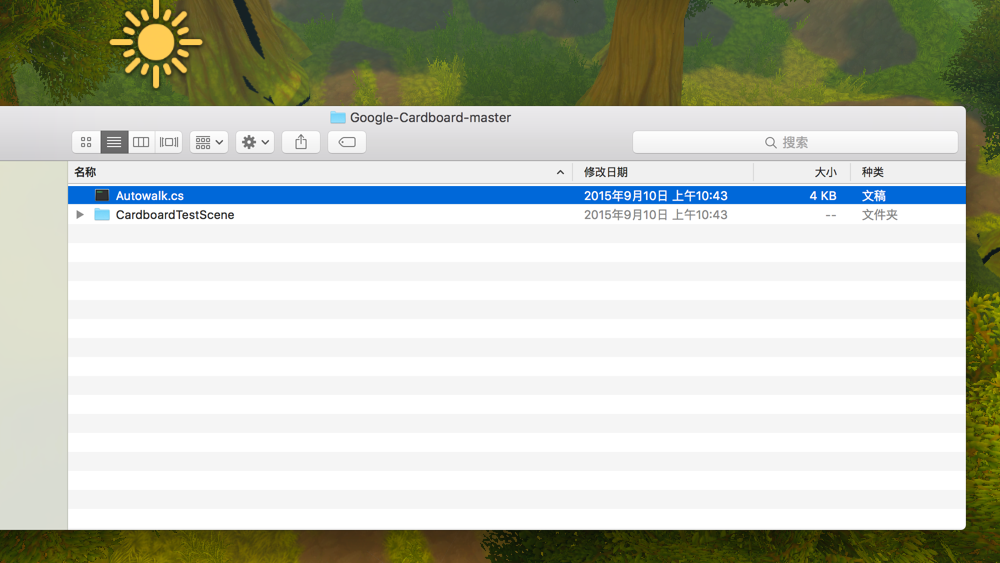Click the CardboardTestScene folder icon
Image resolution: width=1000 pixels, height=563 pixels.
pyautogui.click(x=102, y=214)
